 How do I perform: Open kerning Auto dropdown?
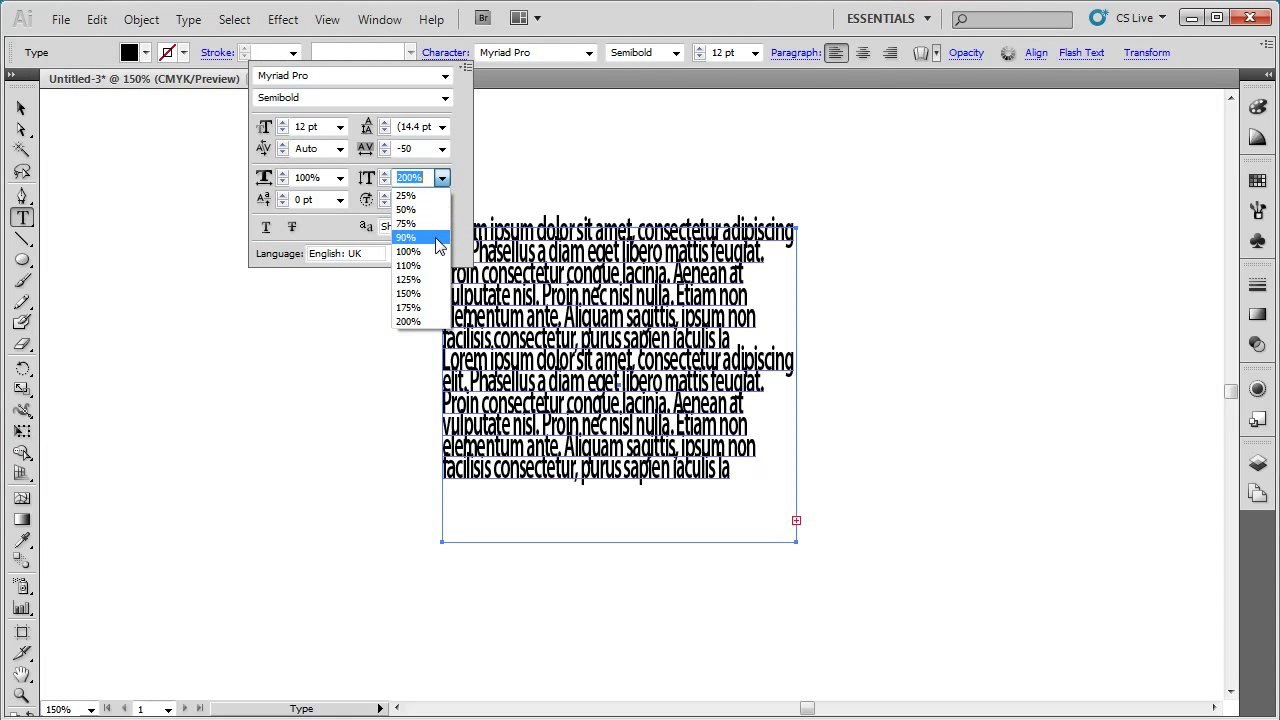click(x=340, y=149)
